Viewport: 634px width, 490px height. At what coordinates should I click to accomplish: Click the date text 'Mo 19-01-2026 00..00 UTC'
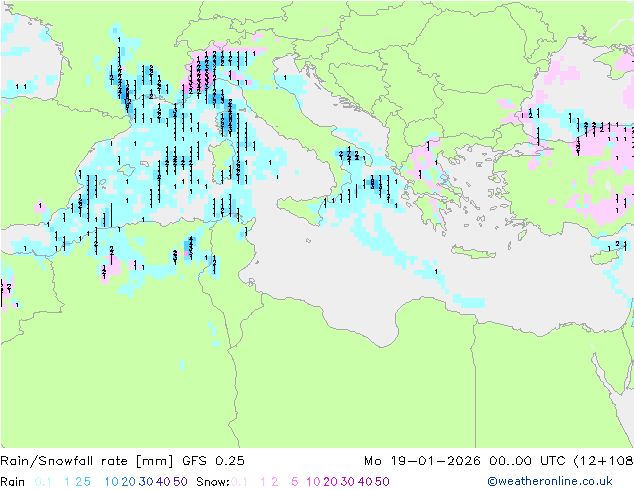click(466, 461)
